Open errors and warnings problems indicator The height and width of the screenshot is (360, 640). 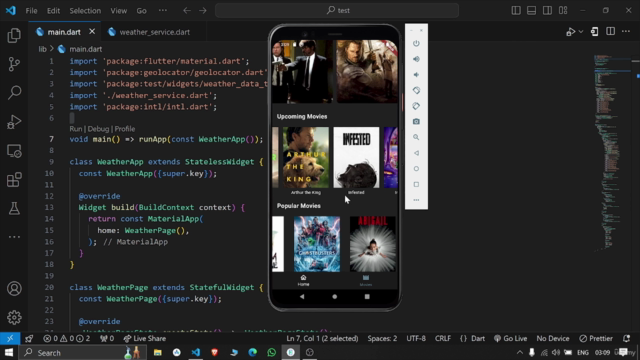pyautogui.click(x=67, y=338)
